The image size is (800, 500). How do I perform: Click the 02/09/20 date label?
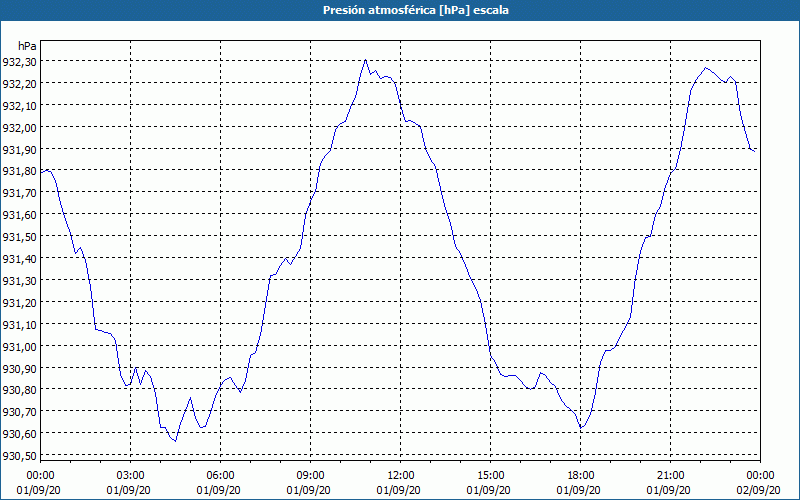[759, 490]
